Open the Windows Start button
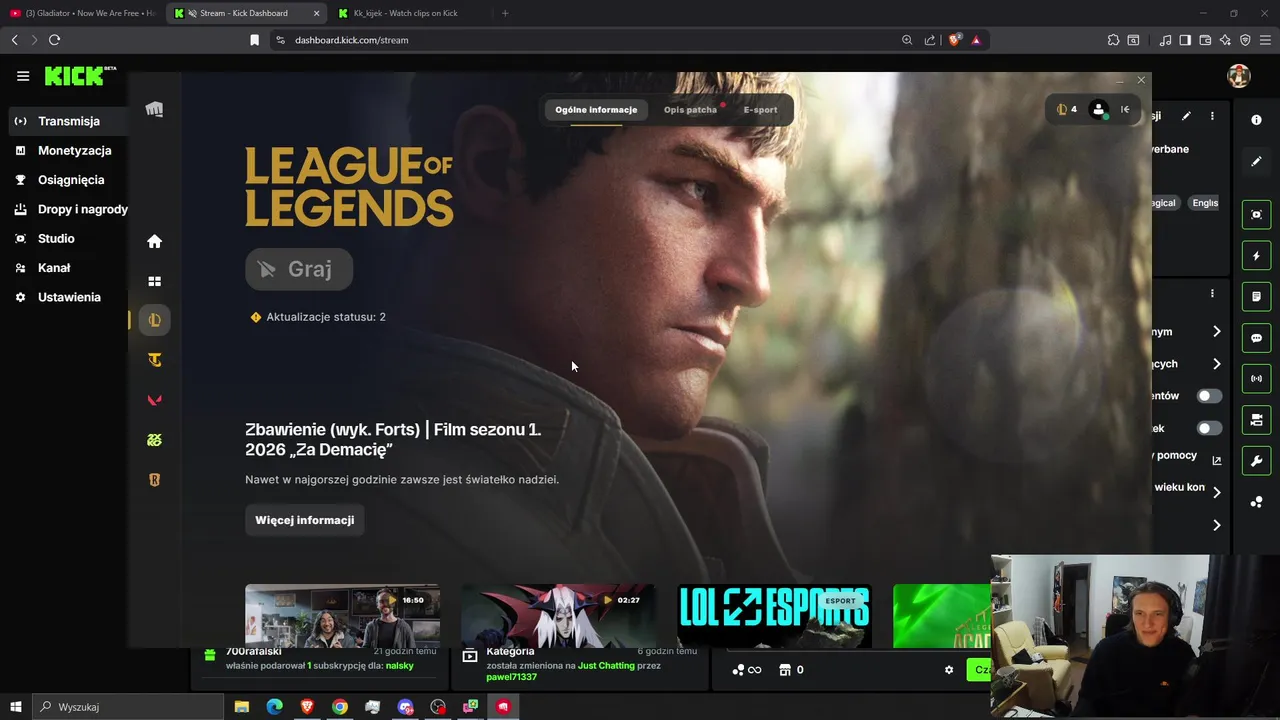 click(15, 707)
